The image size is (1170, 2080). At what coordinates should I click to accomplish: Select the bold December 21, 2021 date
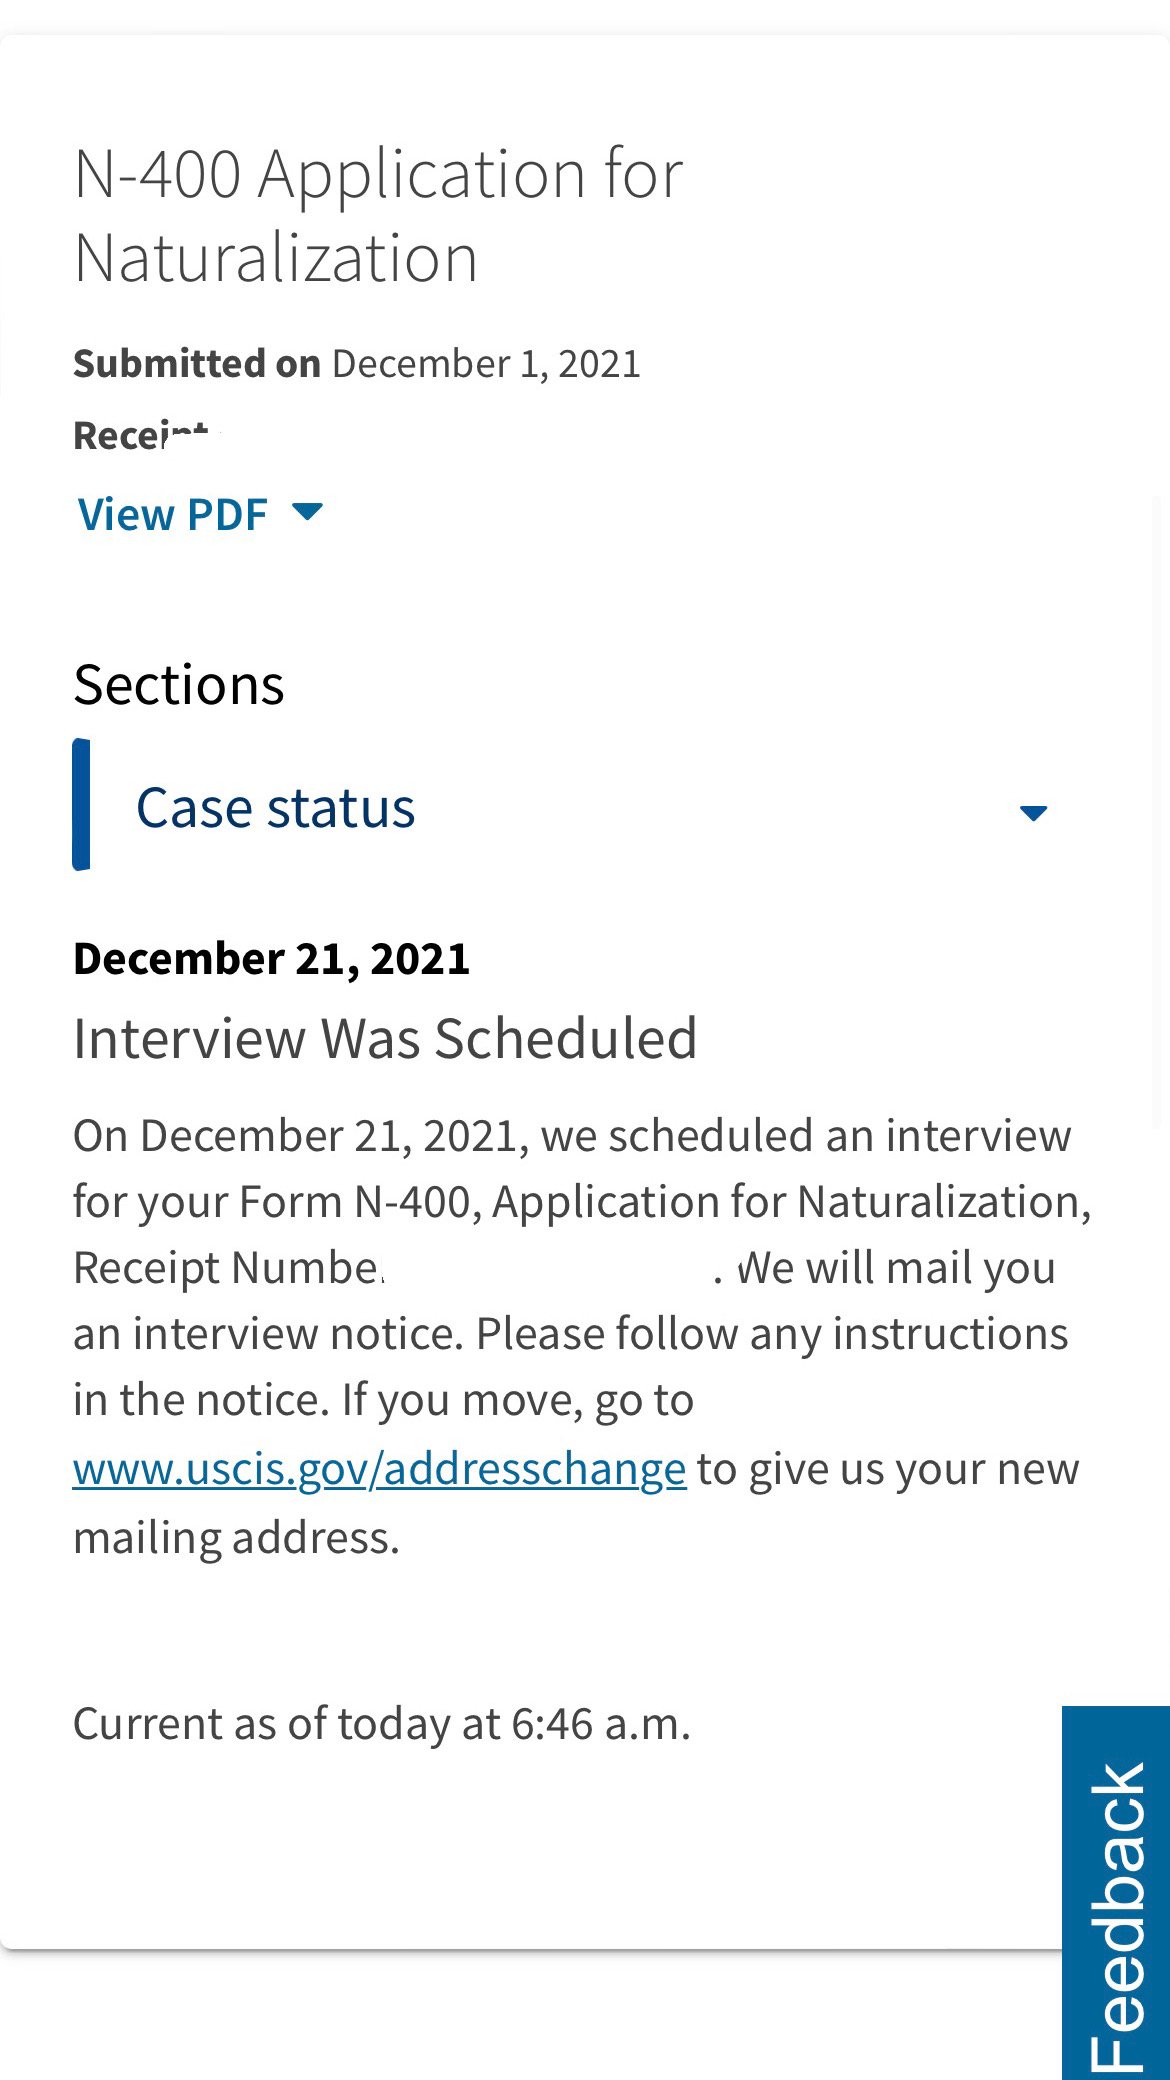click(x=271, y=959)
